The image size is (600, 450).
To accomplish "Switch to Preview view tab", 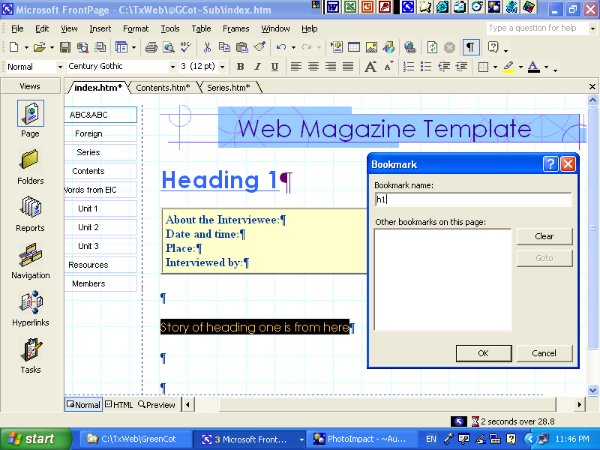I will click(x=157, y=404).
